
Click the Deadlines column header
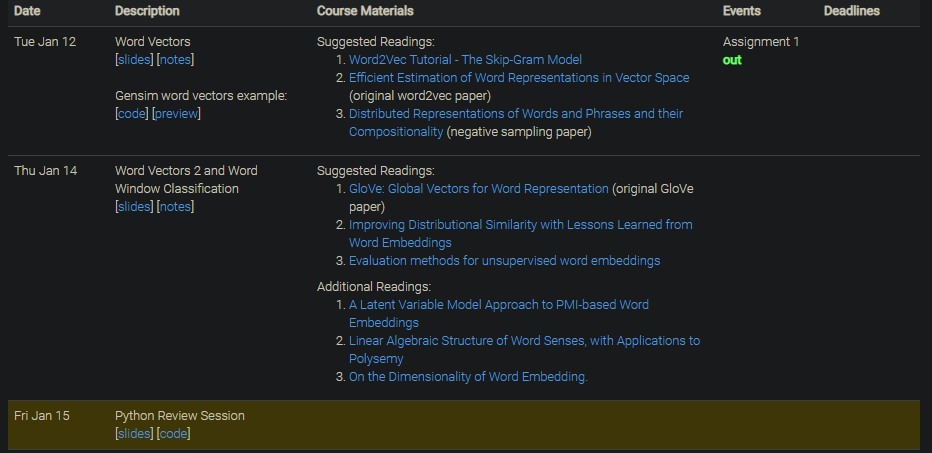click(851, 11)
